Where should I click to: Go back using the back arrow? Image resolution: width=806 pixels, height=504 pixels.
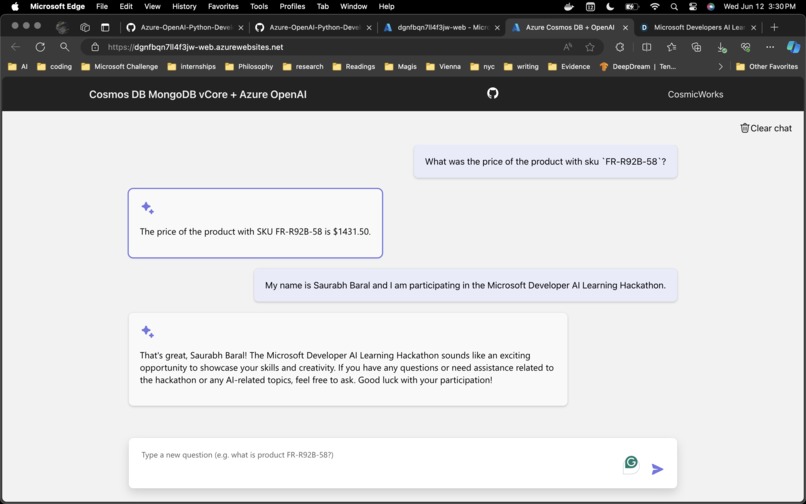(15, 47)
